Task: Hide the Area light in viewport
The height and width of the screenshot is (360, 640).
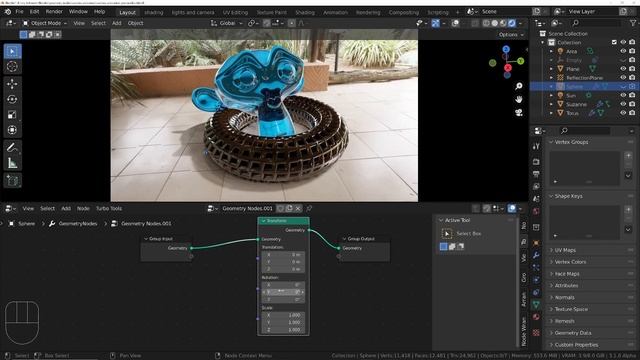Action: coord(623,51)
